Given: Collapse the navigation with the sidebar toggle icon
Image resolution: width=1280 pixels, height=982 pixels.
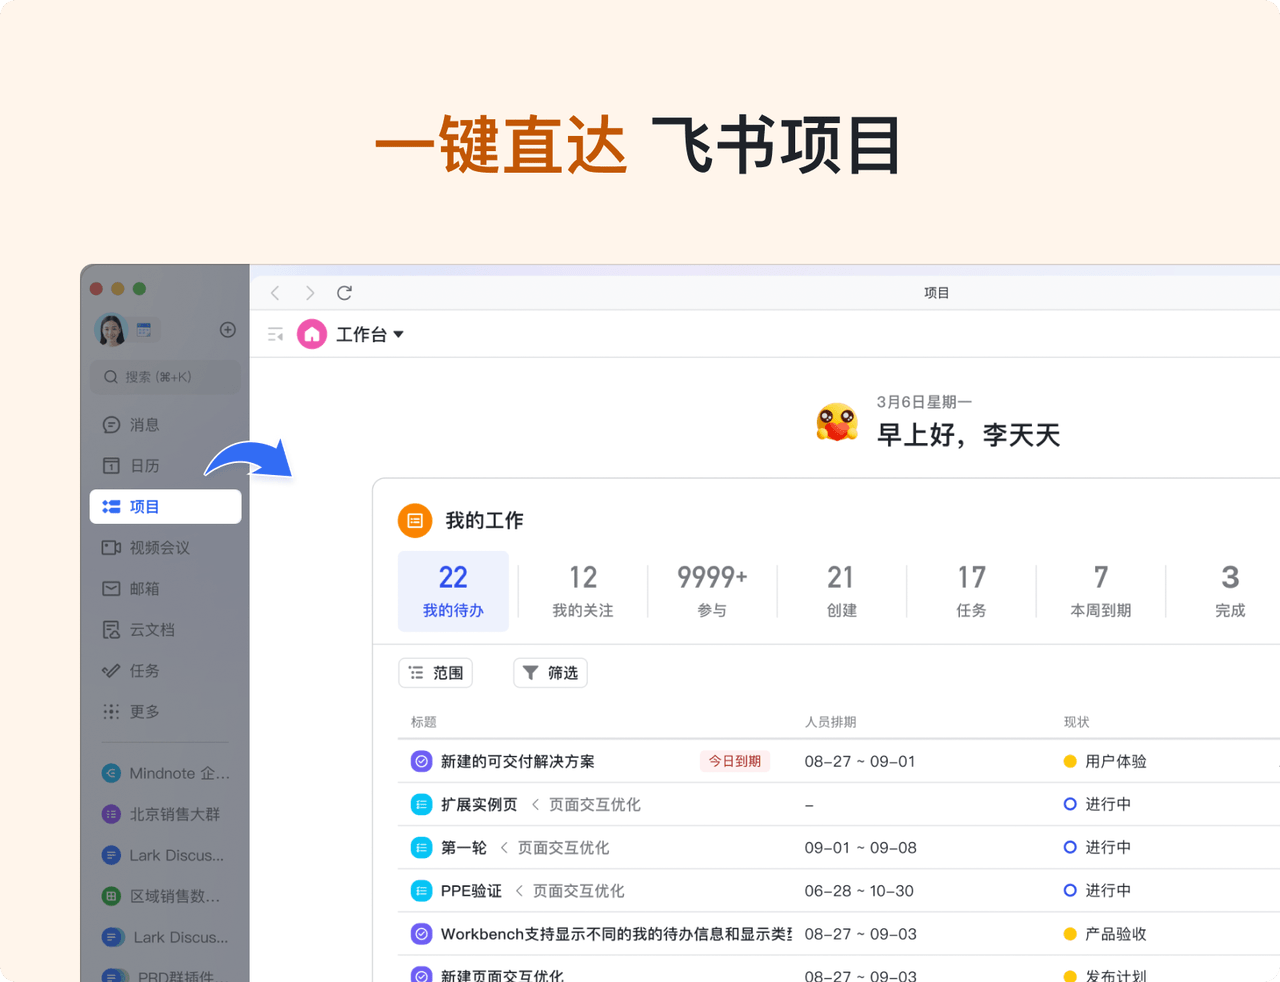Looking at the screenshot, I should point(276,335).
